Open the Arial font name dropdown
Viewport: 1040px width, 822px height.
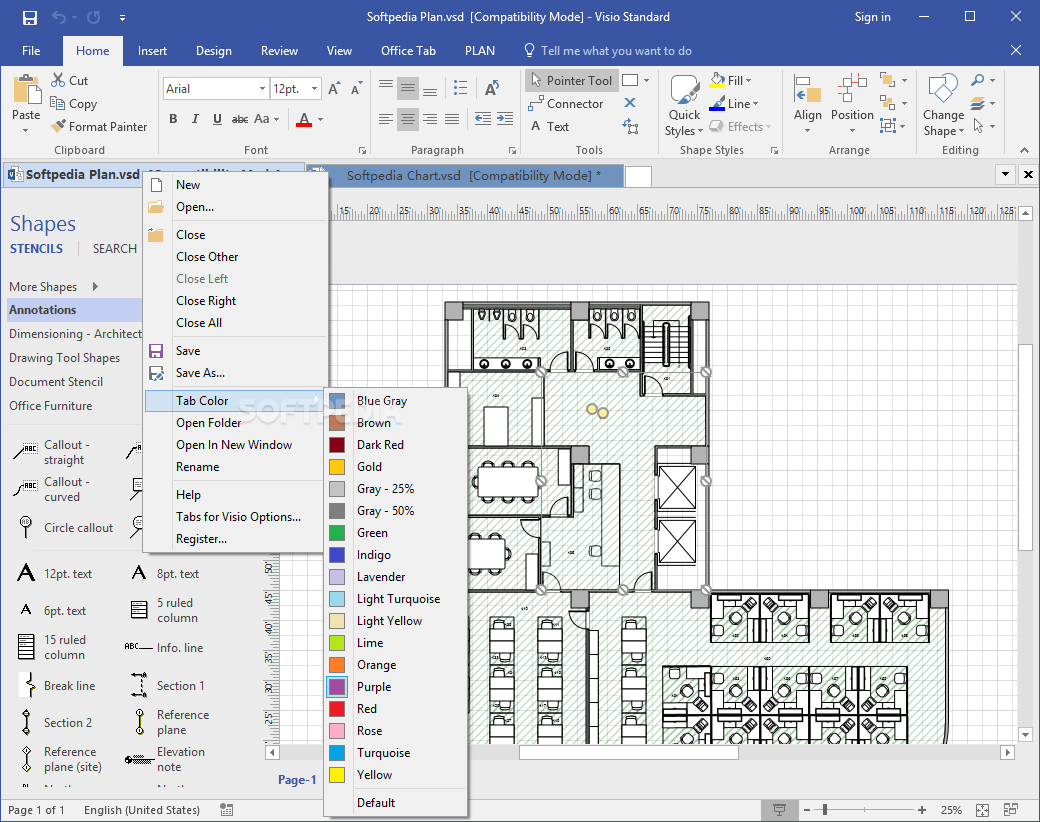[262, 88]
